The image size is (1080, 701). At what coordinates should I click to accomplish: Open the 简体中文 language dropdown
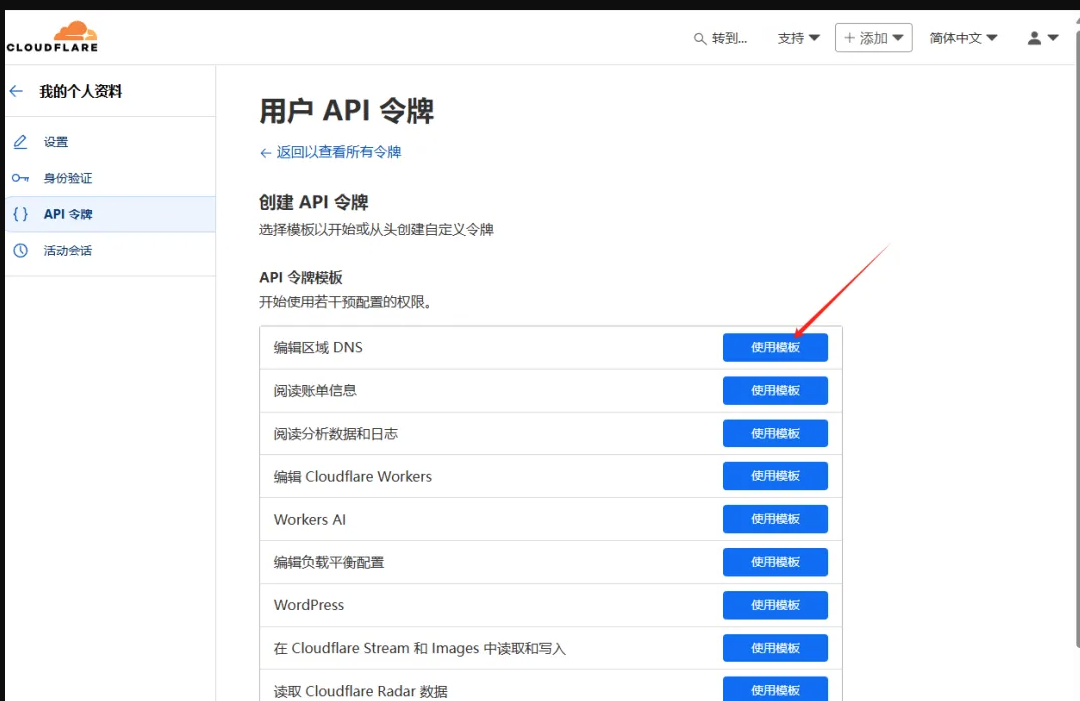[963, 38]
